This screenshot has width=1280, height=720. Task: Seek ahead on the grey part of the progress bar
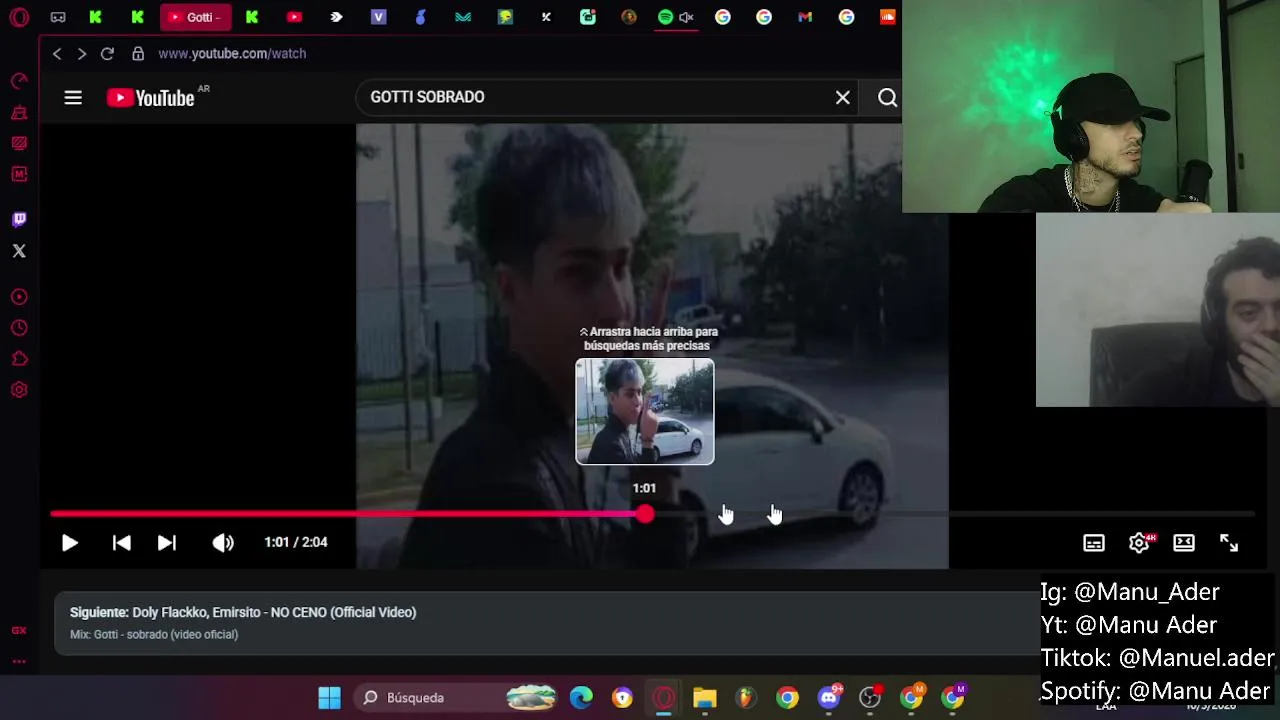tap(950, 514)
